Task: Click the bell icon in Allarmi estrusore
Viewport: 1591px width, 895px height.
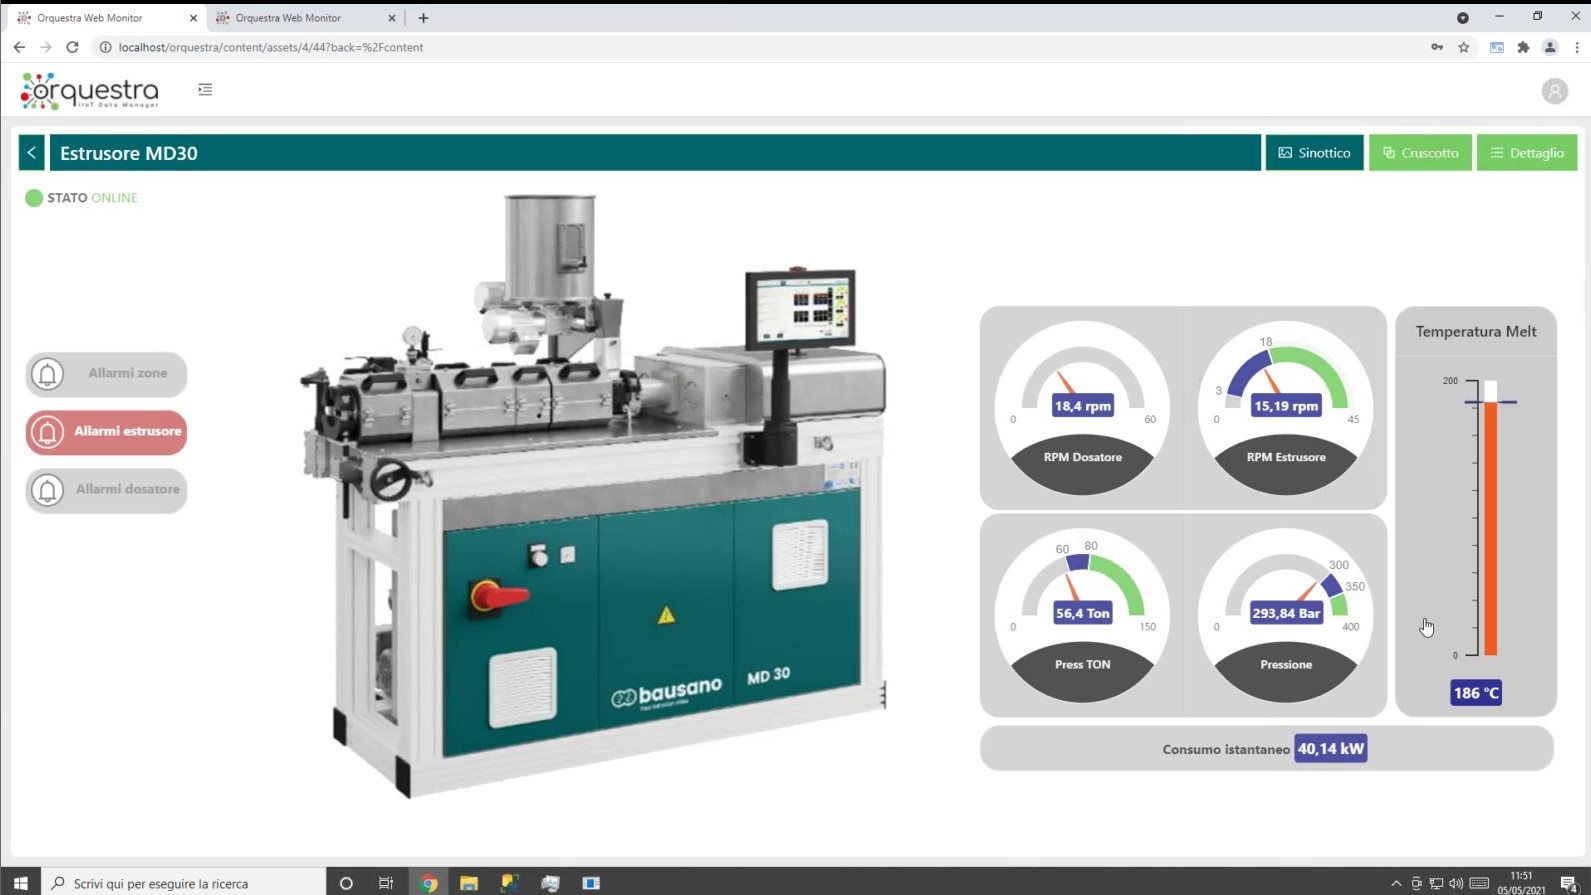Action: pyautogui.click(x=47, y=432)
